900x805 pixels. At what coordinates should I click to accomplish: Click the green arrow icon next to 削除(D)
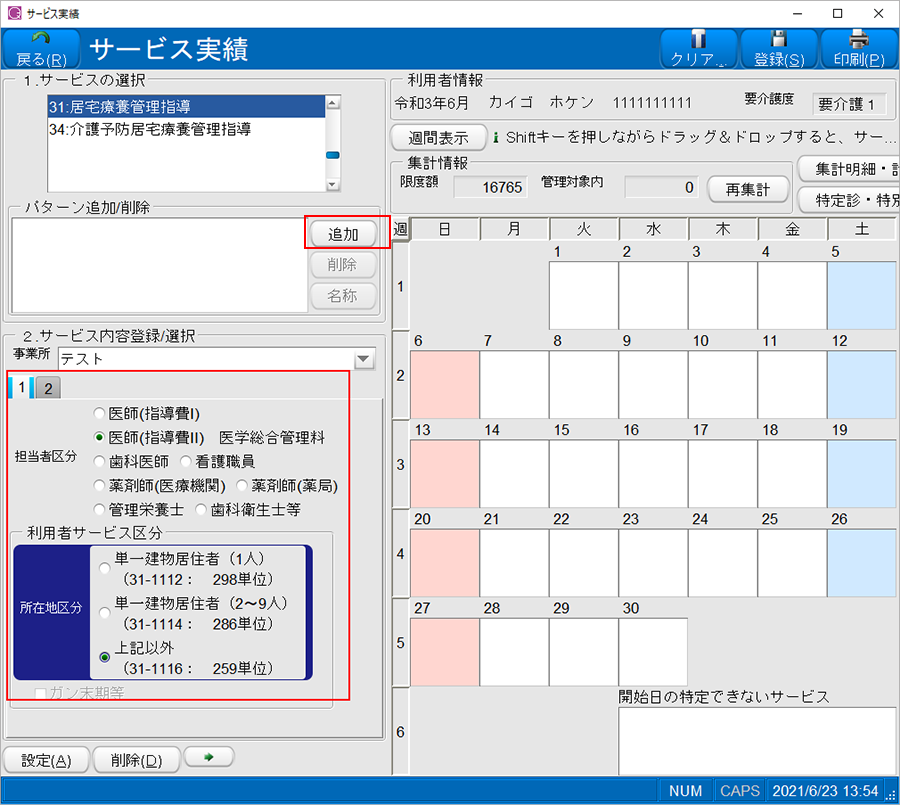[206, 759]
